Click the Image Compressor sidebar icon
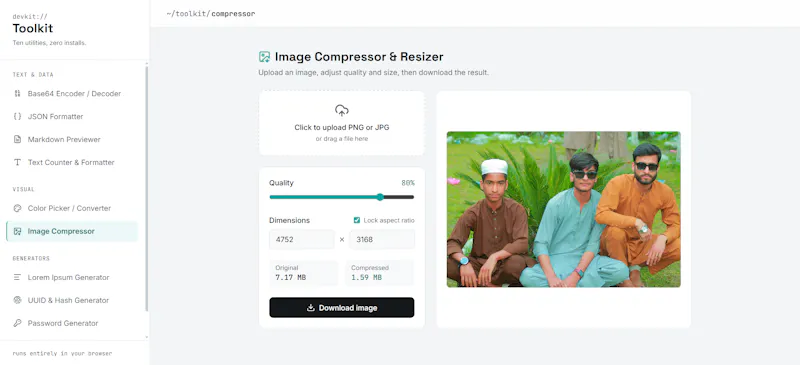The height and width of the screenshot is (365, 800). click(x=17, y=231)
